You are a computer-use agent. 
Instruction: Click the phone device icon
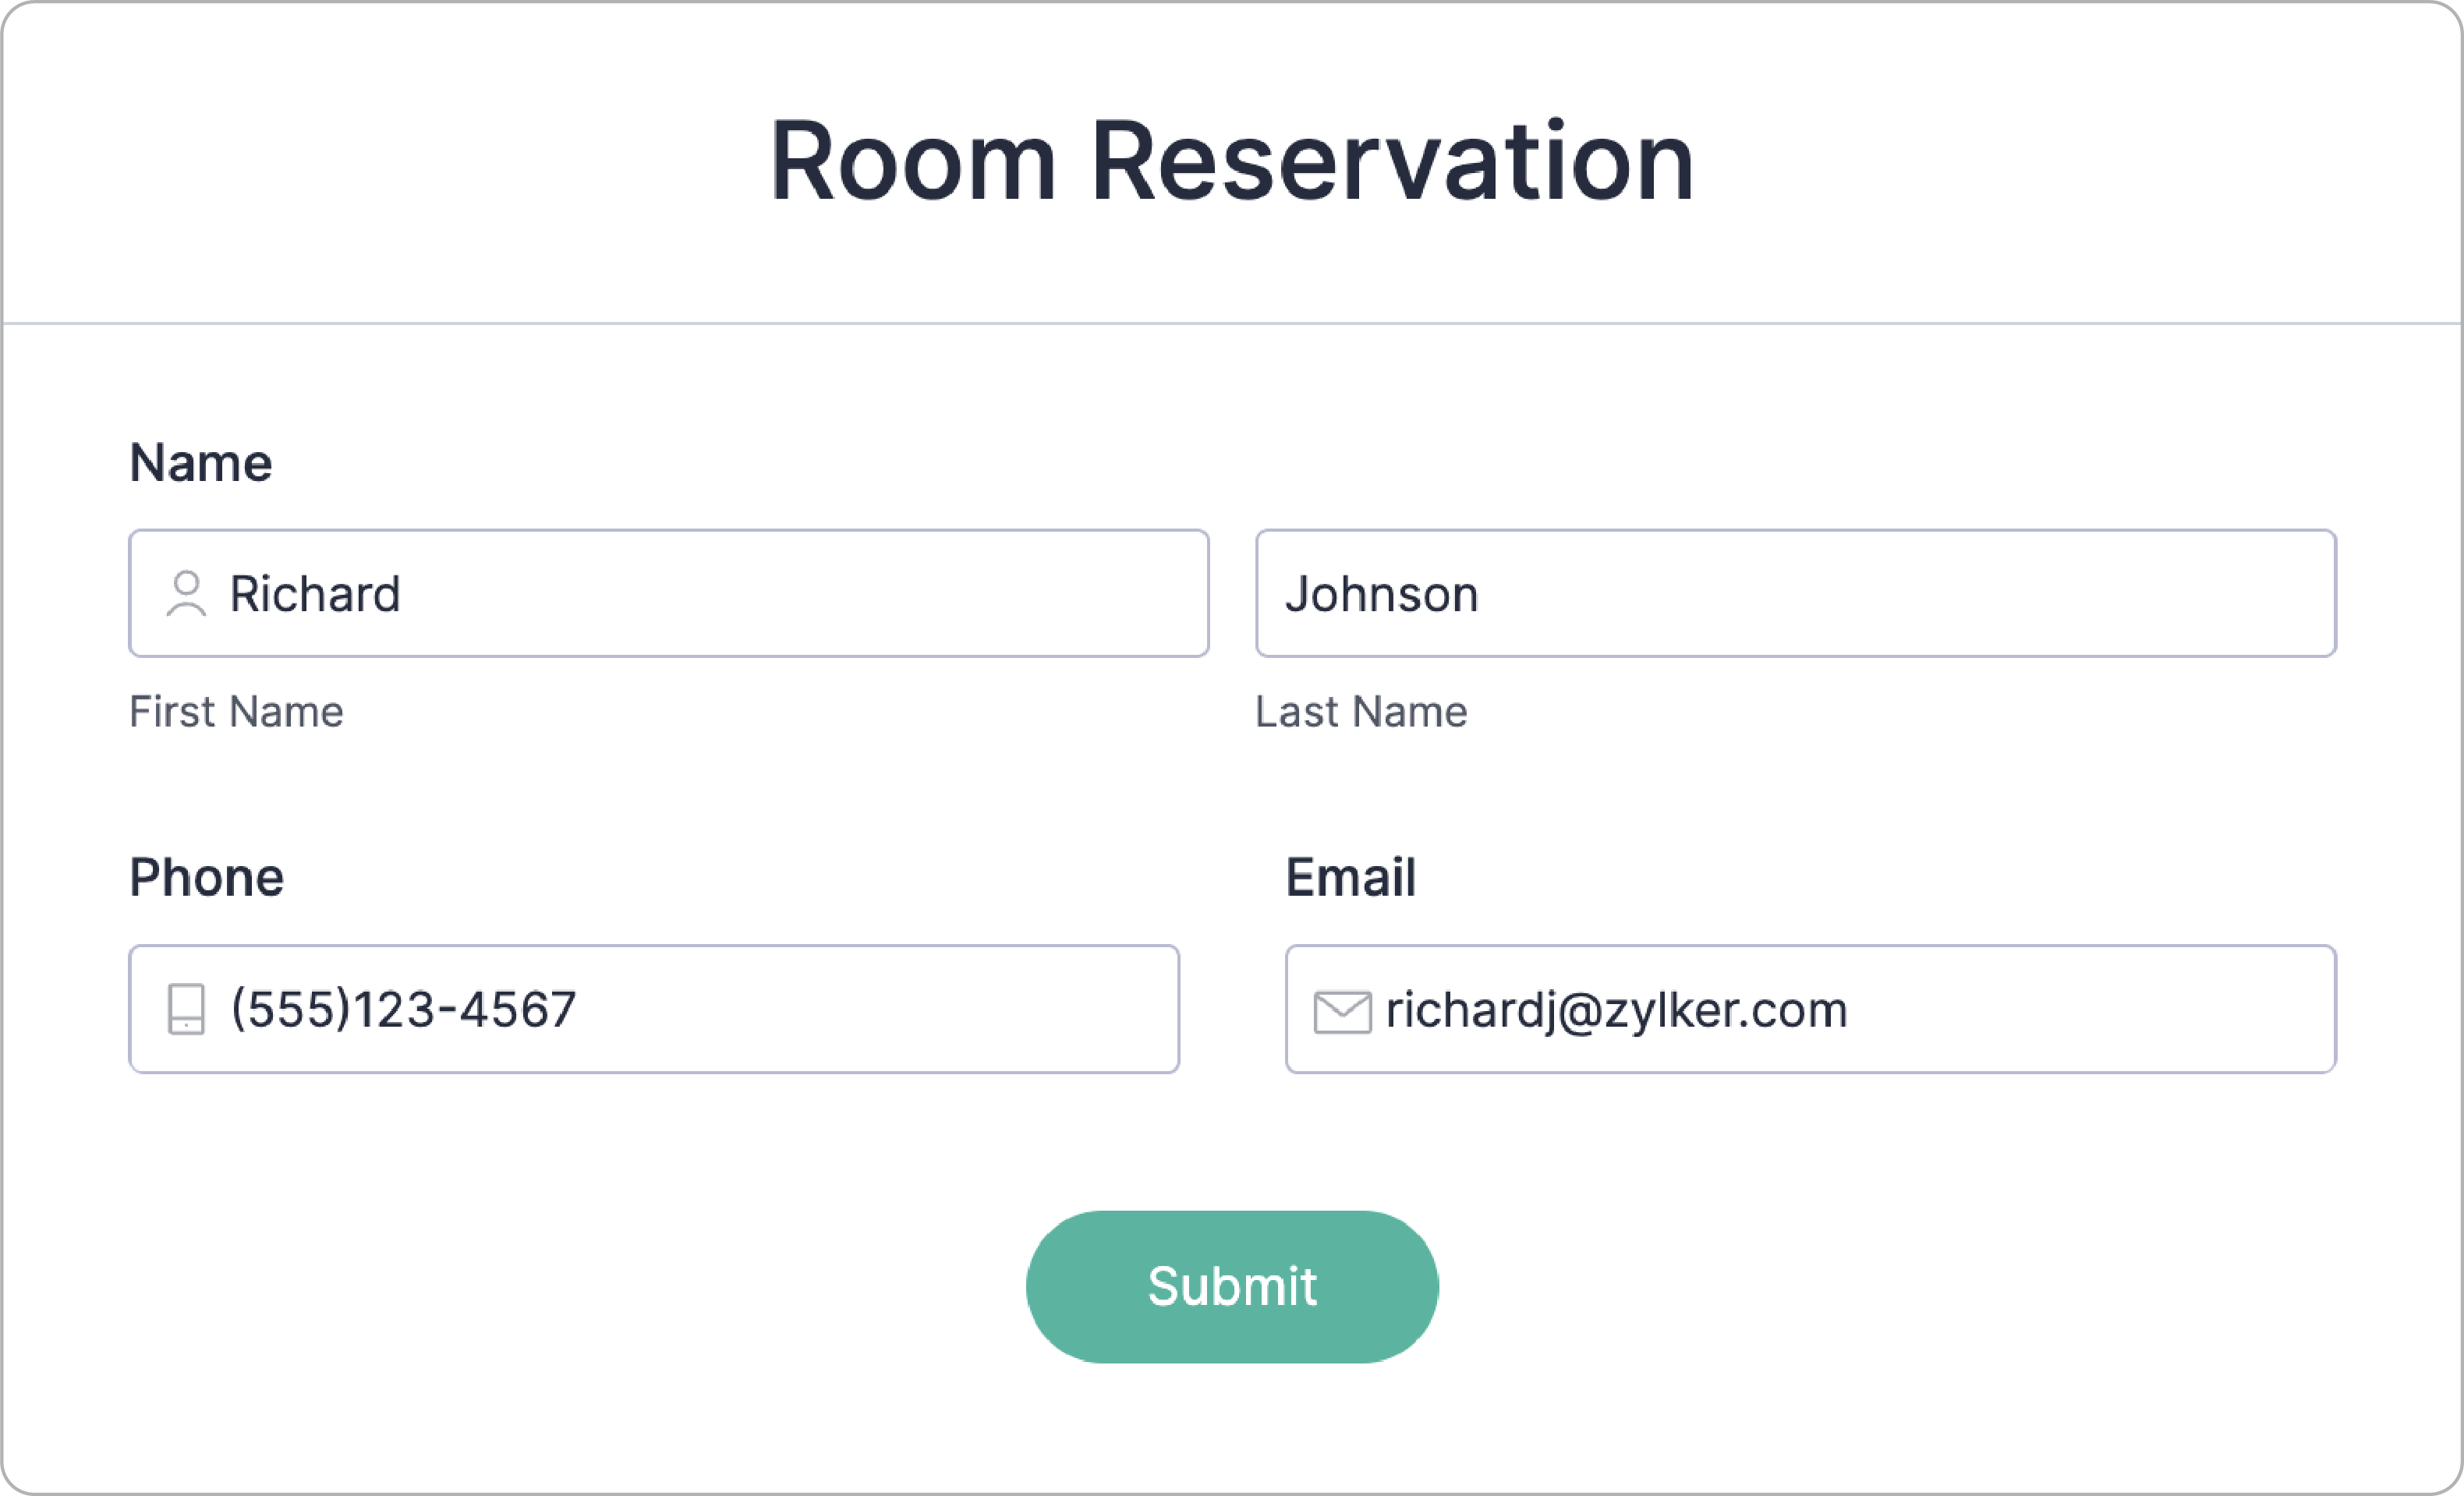(x=186, y=1009)
